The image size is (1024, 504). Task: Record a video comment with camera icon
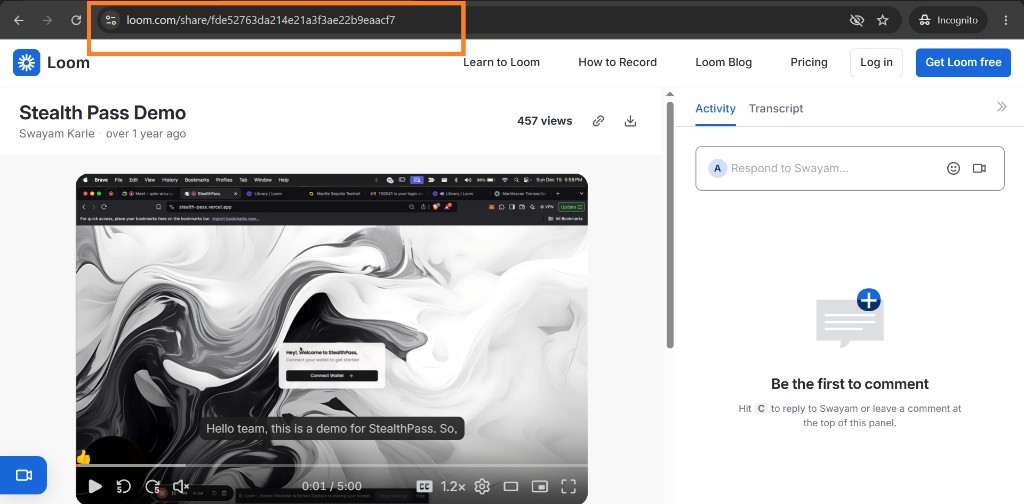click(979, 168)
